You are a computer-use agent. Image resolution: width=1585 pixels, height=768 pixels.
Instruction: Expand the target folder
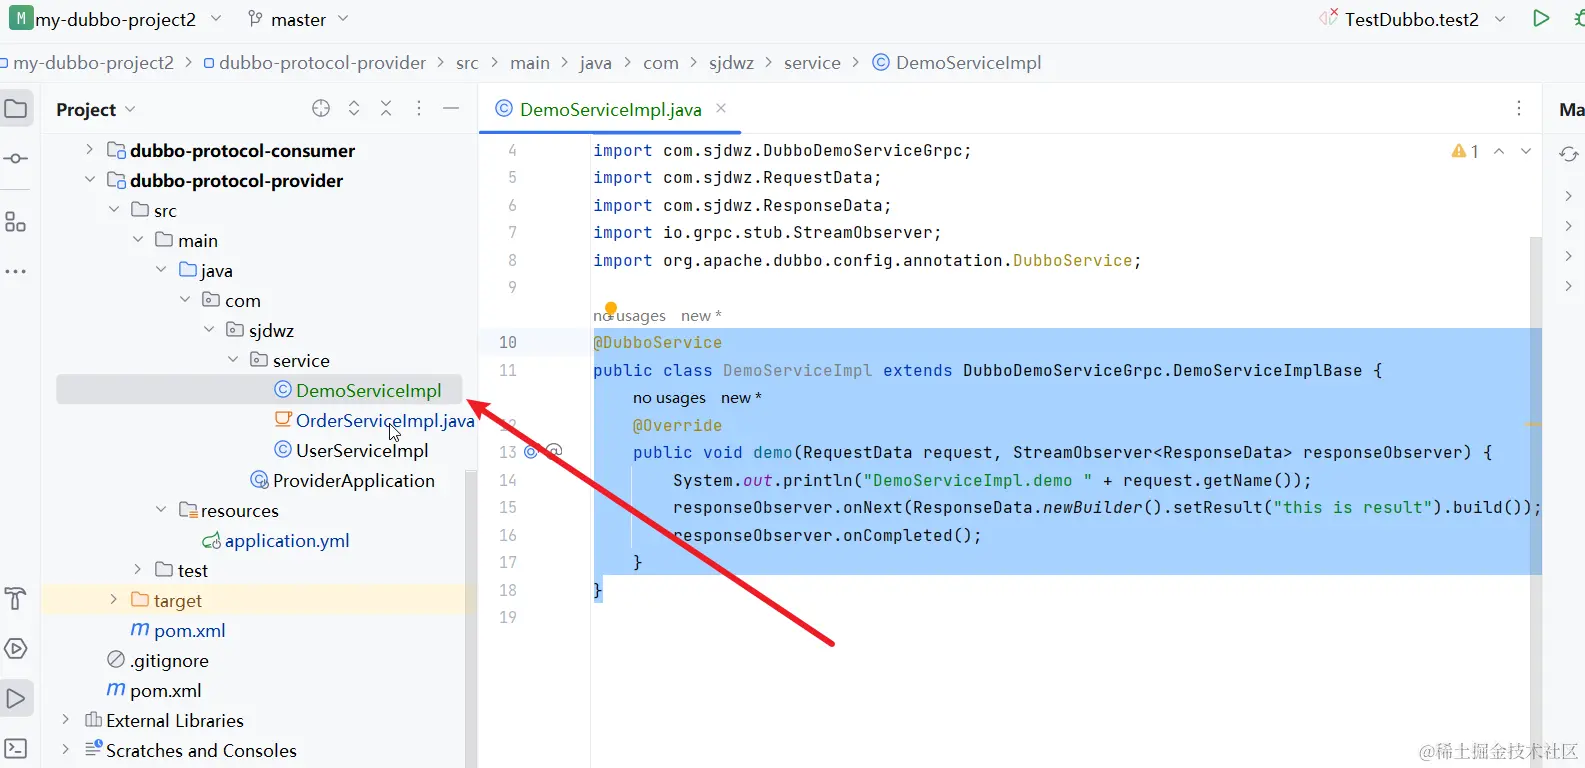(113, 600)
